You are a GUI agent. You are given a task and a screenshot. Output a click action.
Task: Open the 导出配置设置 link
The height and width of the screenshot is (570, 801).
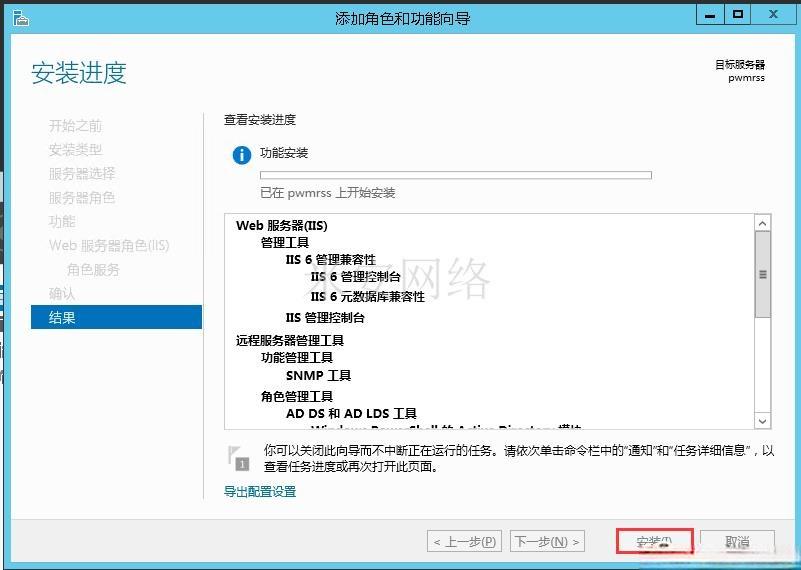(x=260, y=492)
